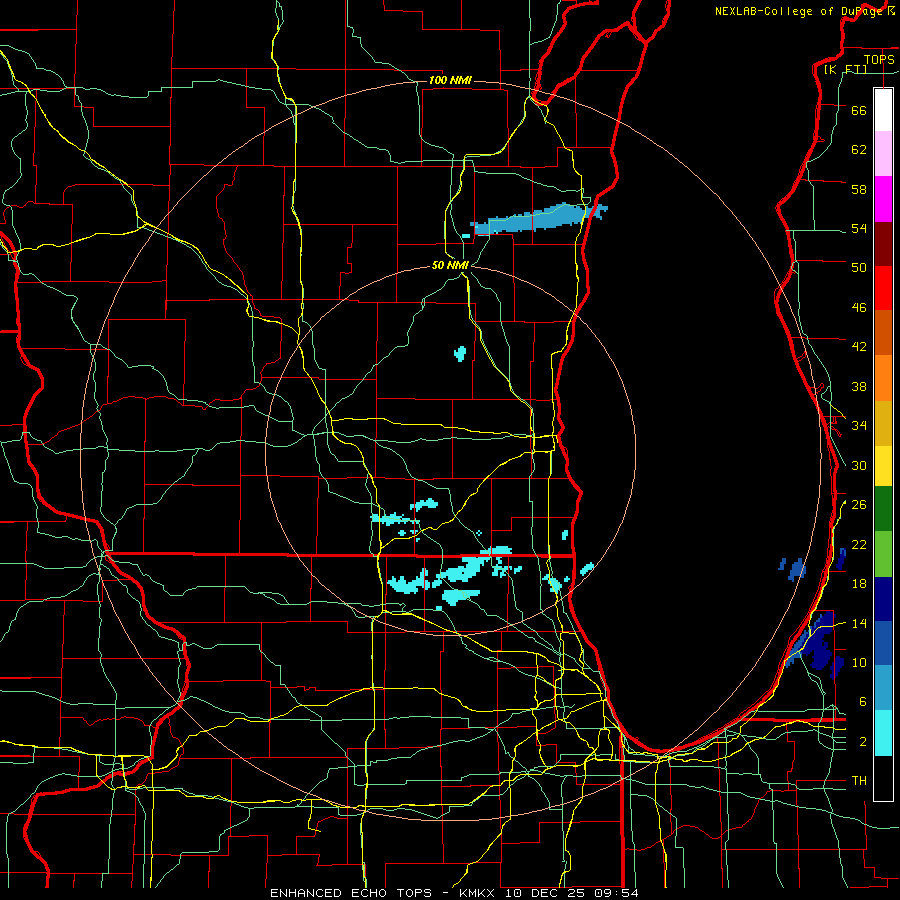Click the "2" legend label
Image resolution: width=900 pixels, height=900 pixels.
(x=863, y=742)
